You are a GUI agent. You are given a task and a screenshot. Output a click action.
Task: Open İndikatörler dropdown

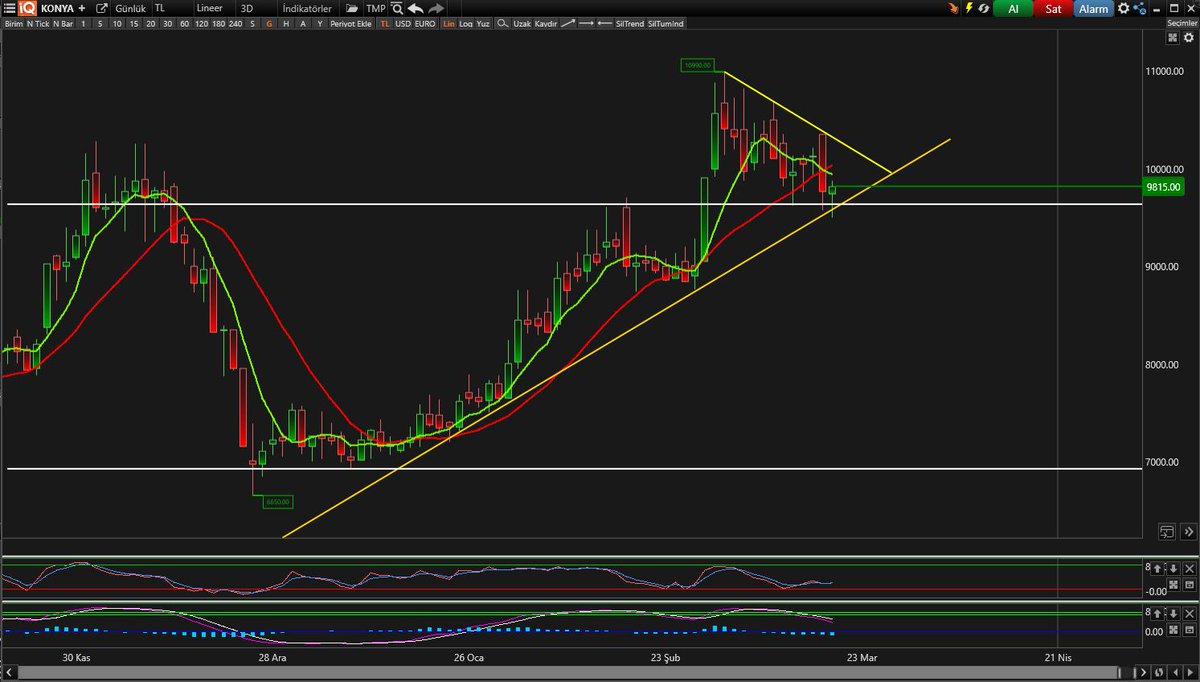(309, 8)
